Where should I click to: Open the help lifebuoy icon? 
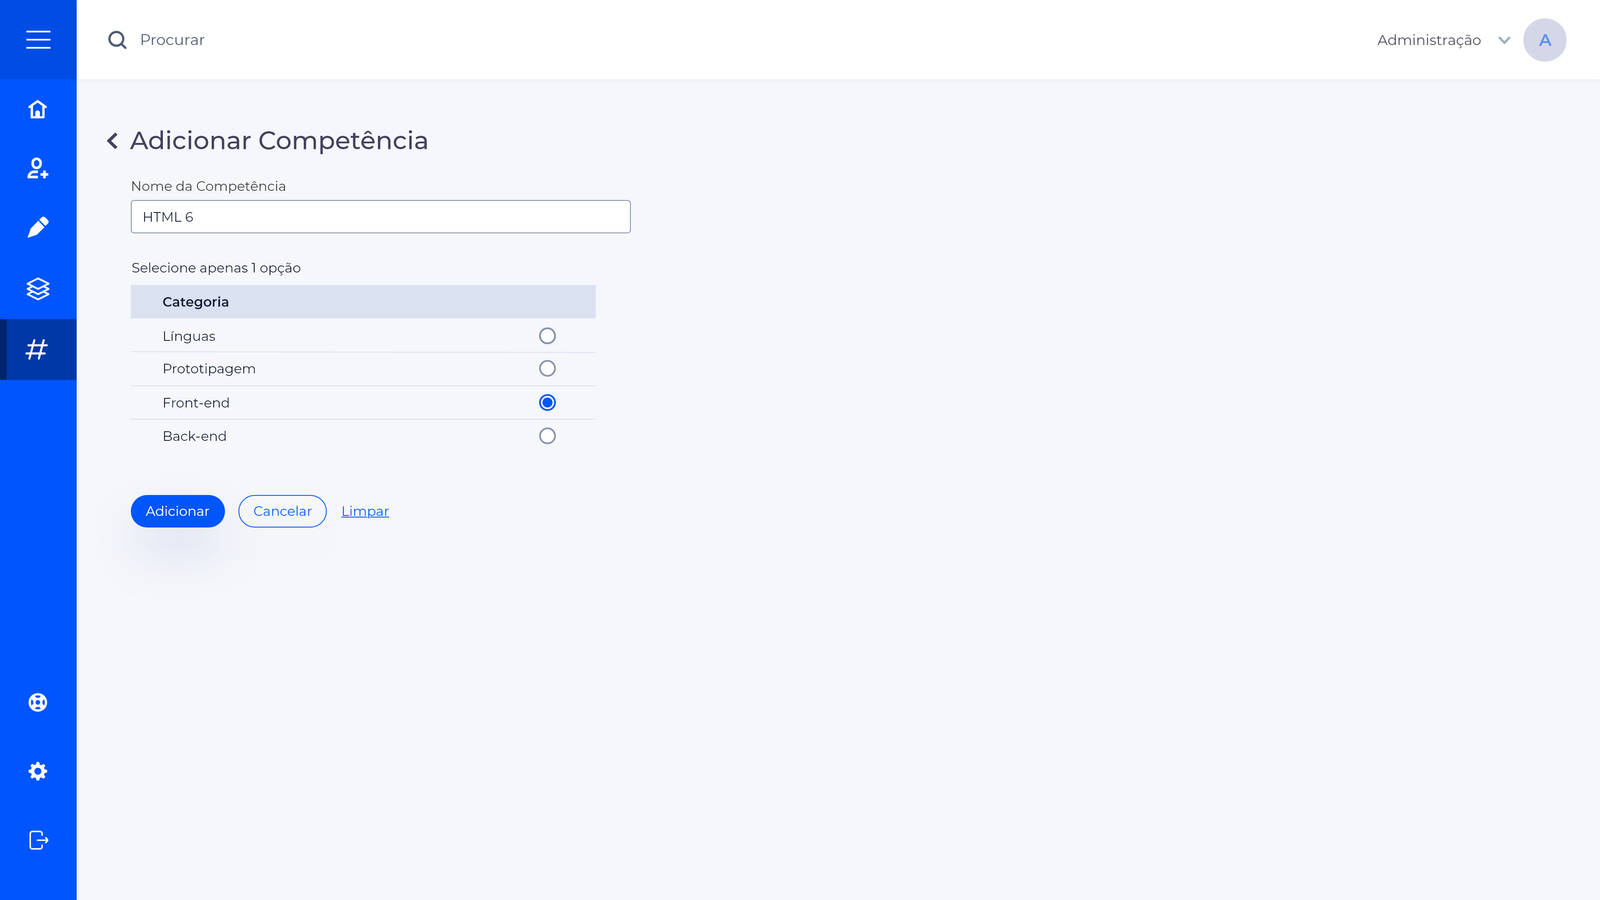[x=38, y=702]
